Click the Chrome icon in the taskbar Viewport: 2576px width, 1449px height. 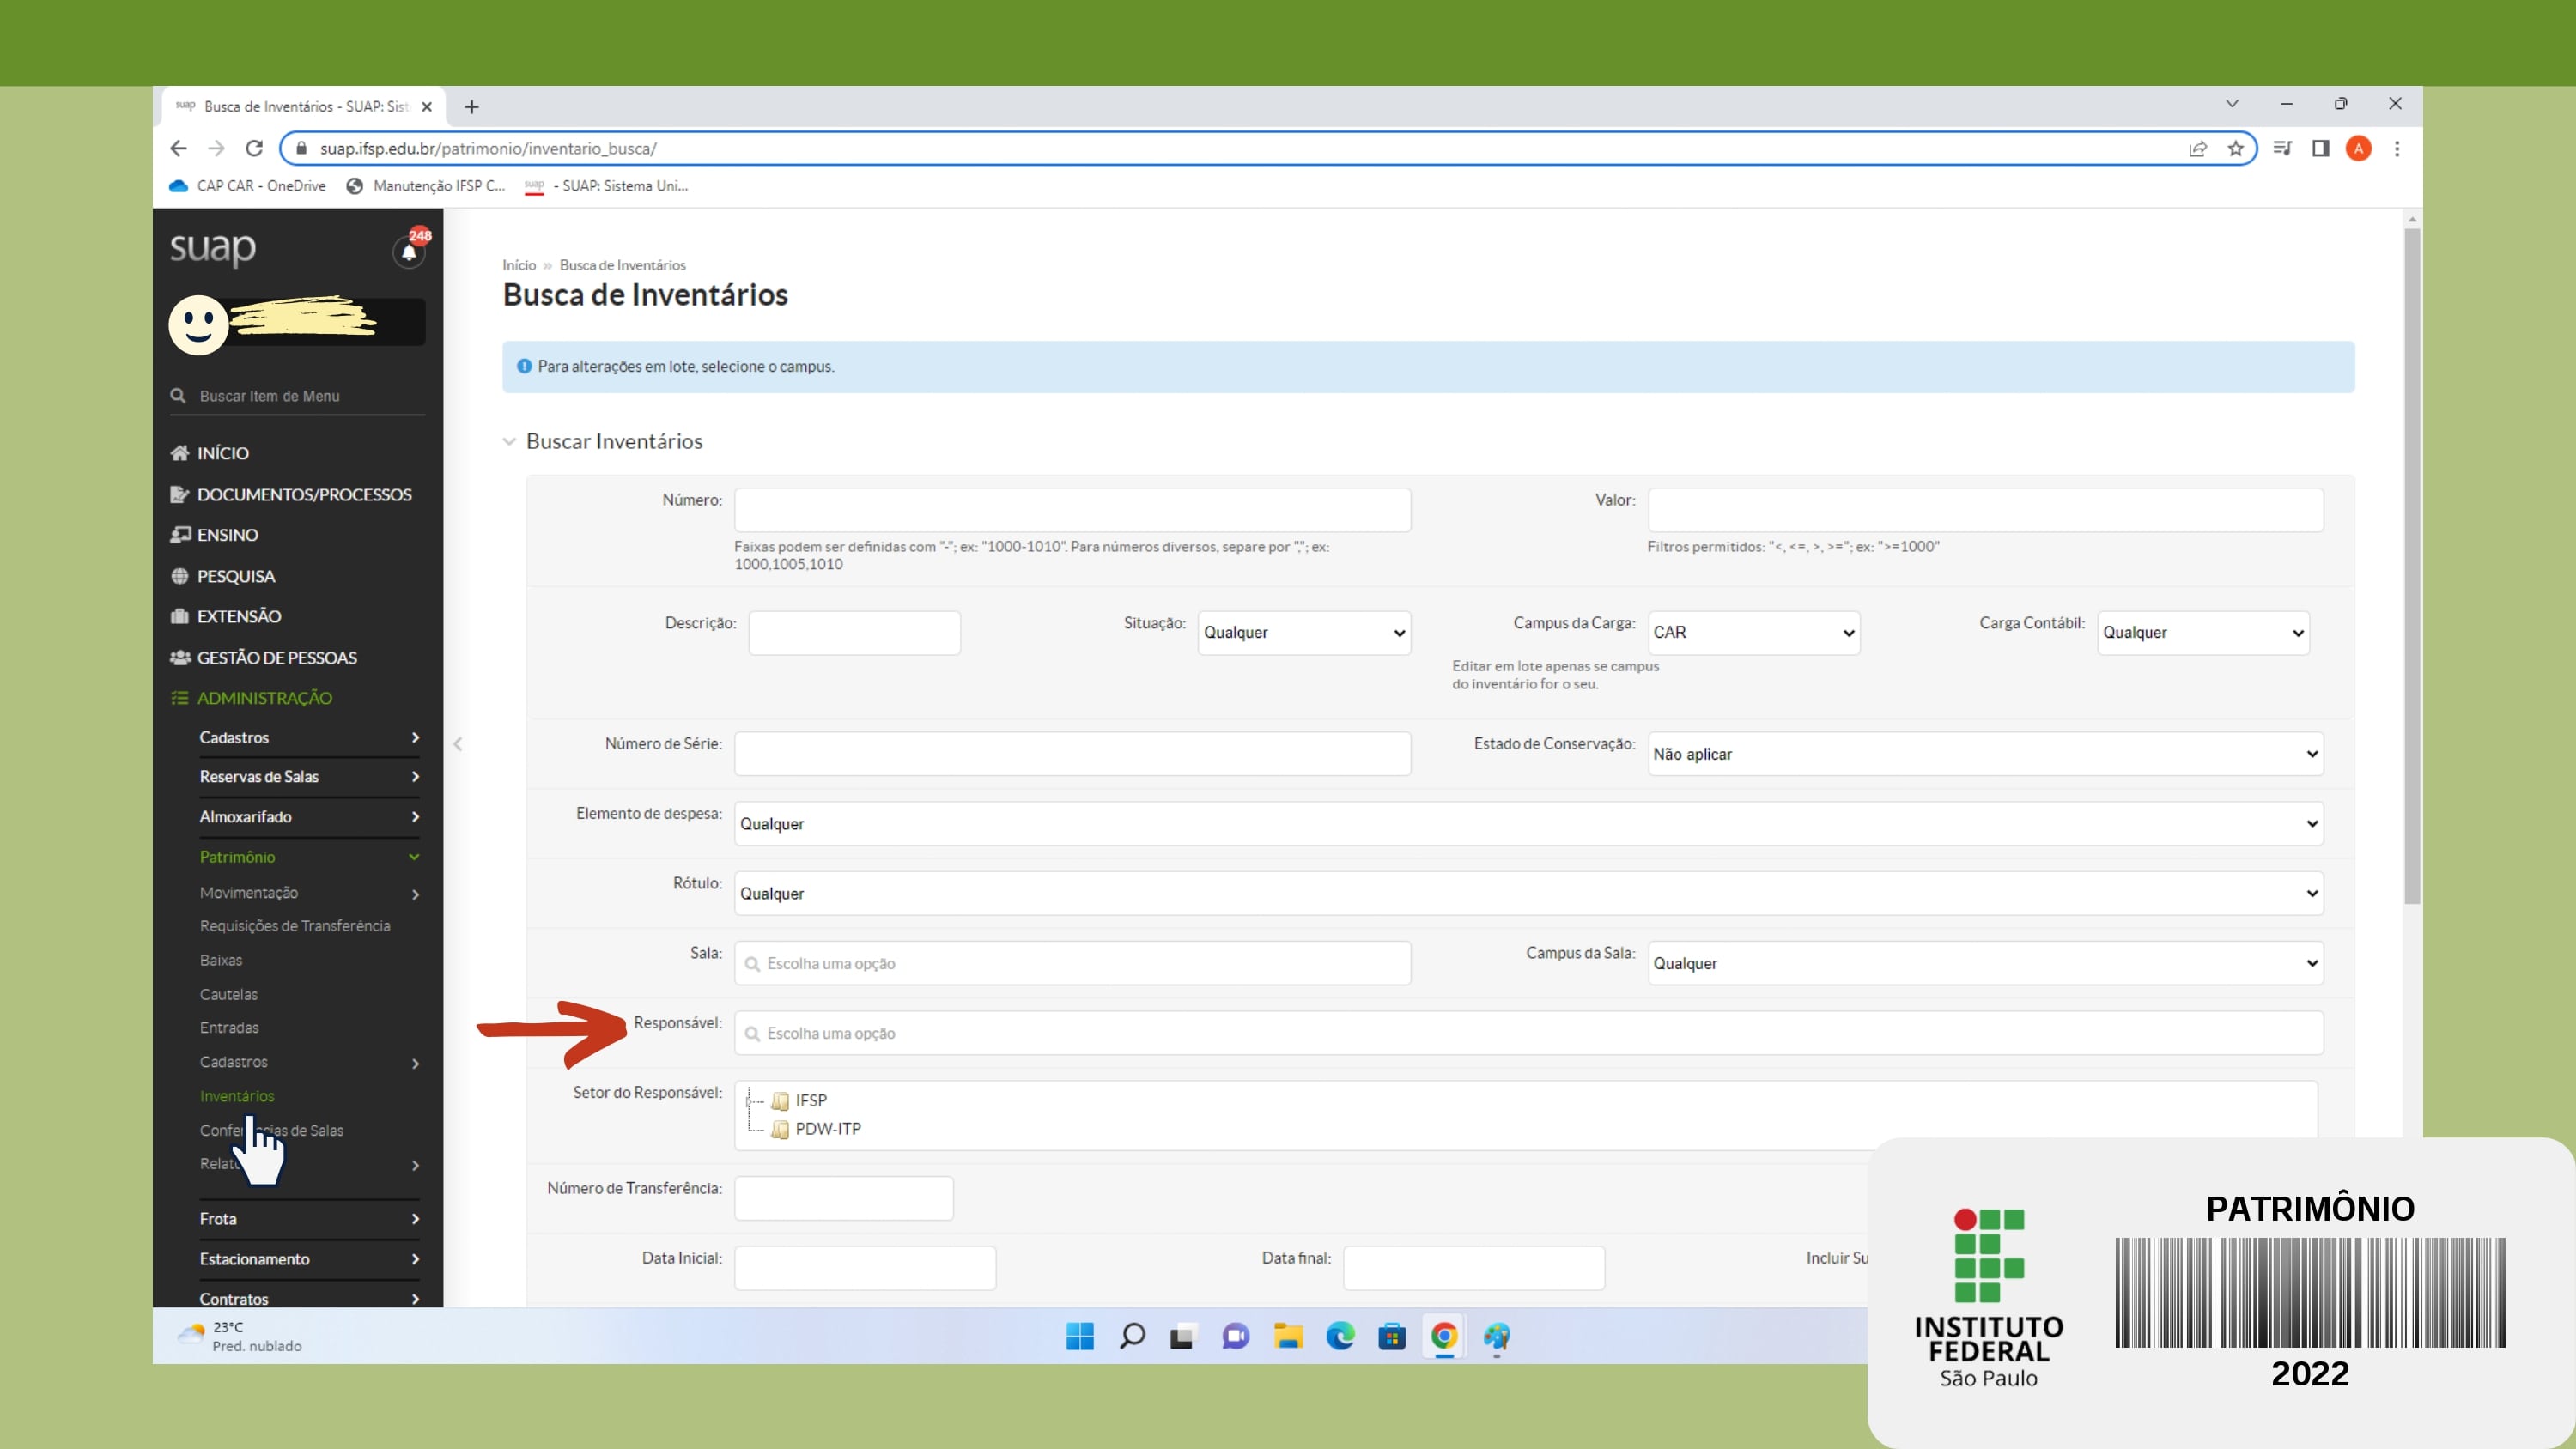[1444, 1336]
